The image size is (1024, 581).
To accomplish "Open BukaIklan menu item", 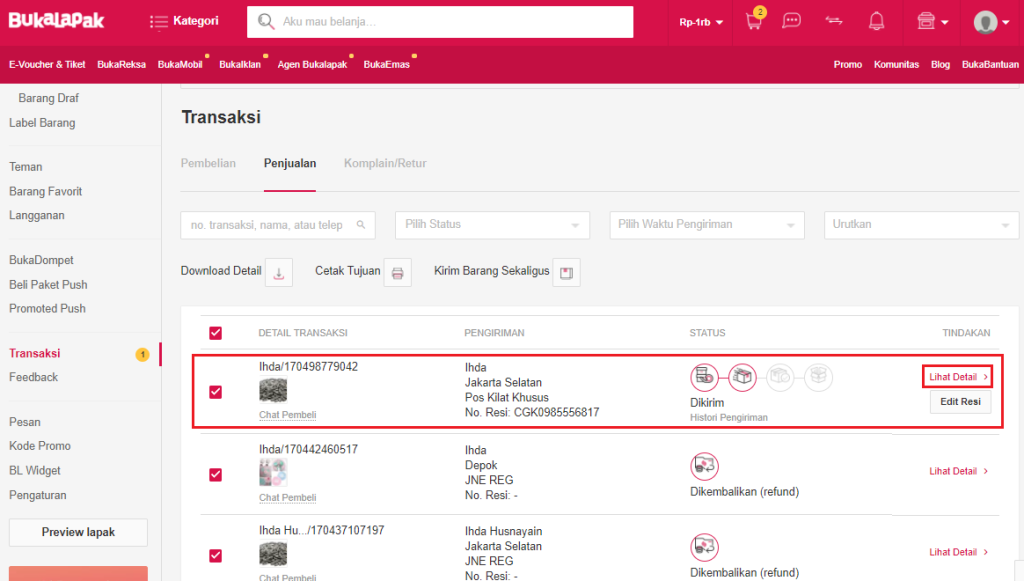I will click(240, 64).
